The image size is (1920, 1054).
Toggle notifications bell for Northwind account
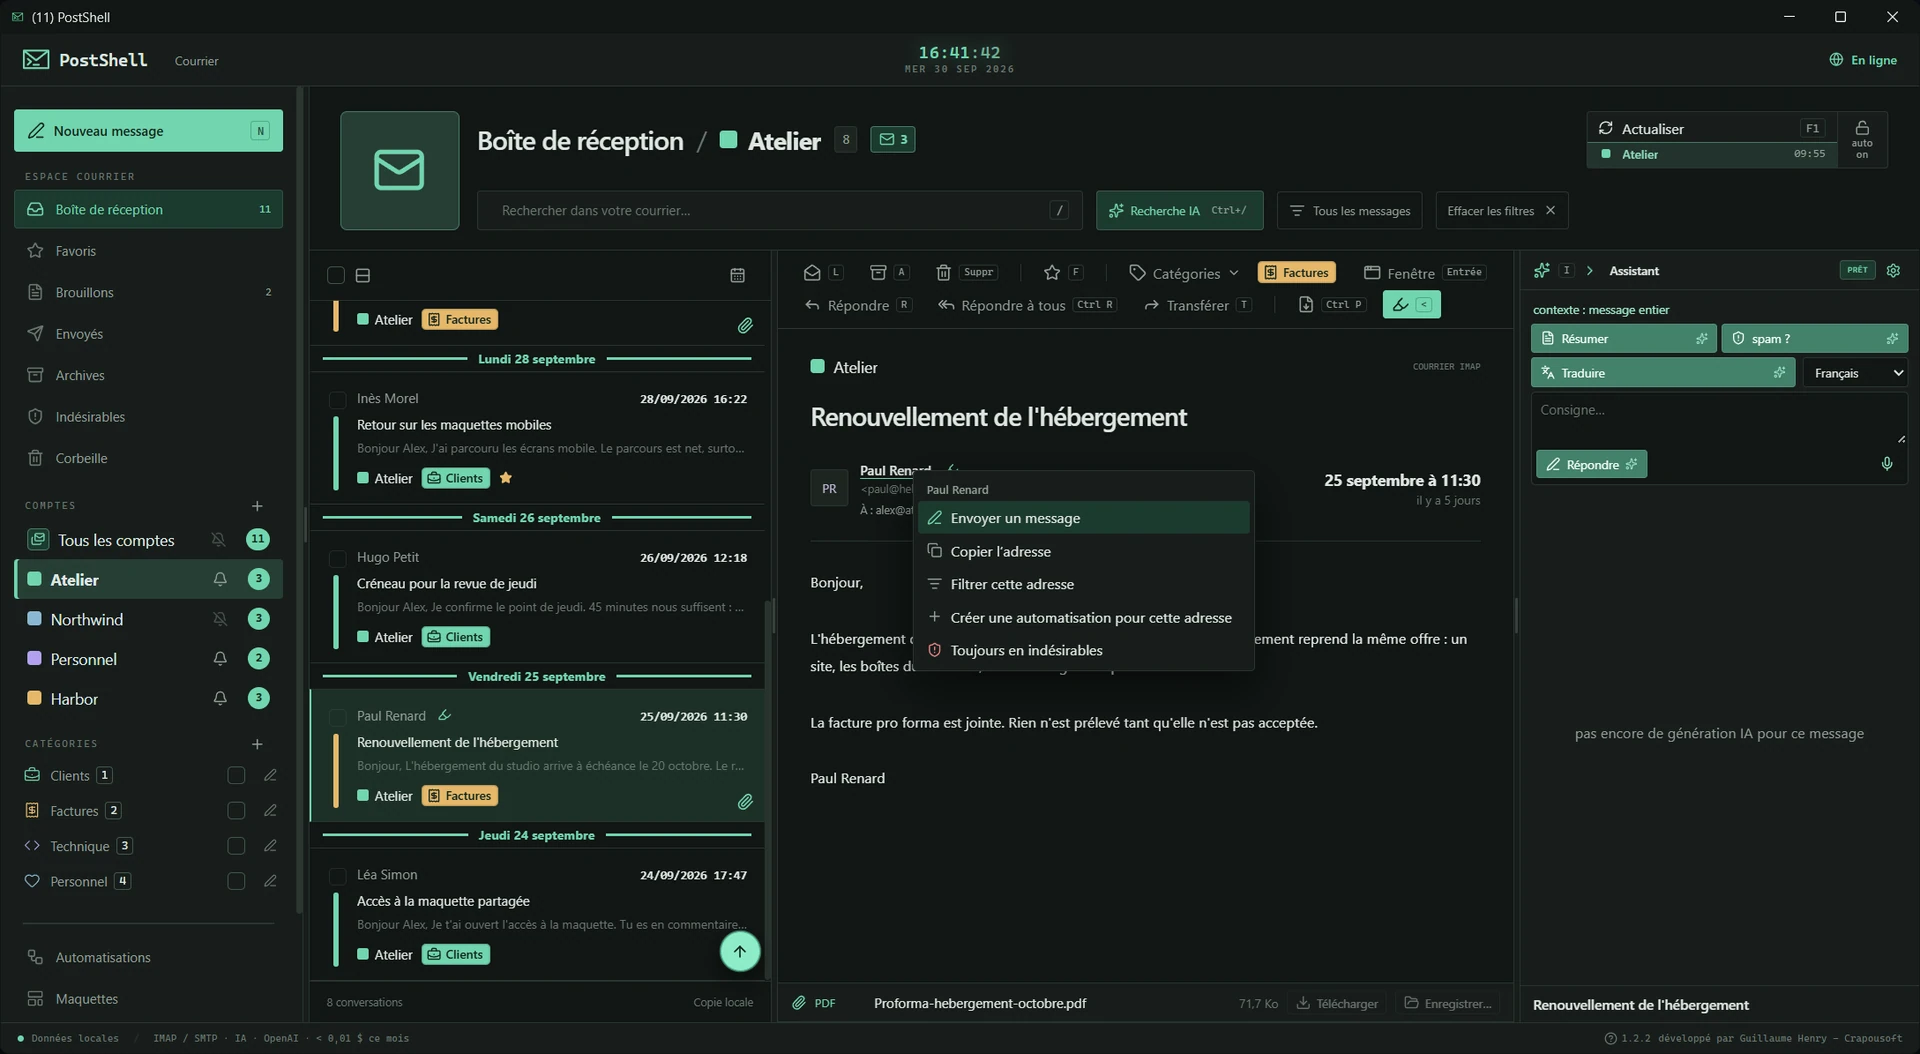click(219, 619)
